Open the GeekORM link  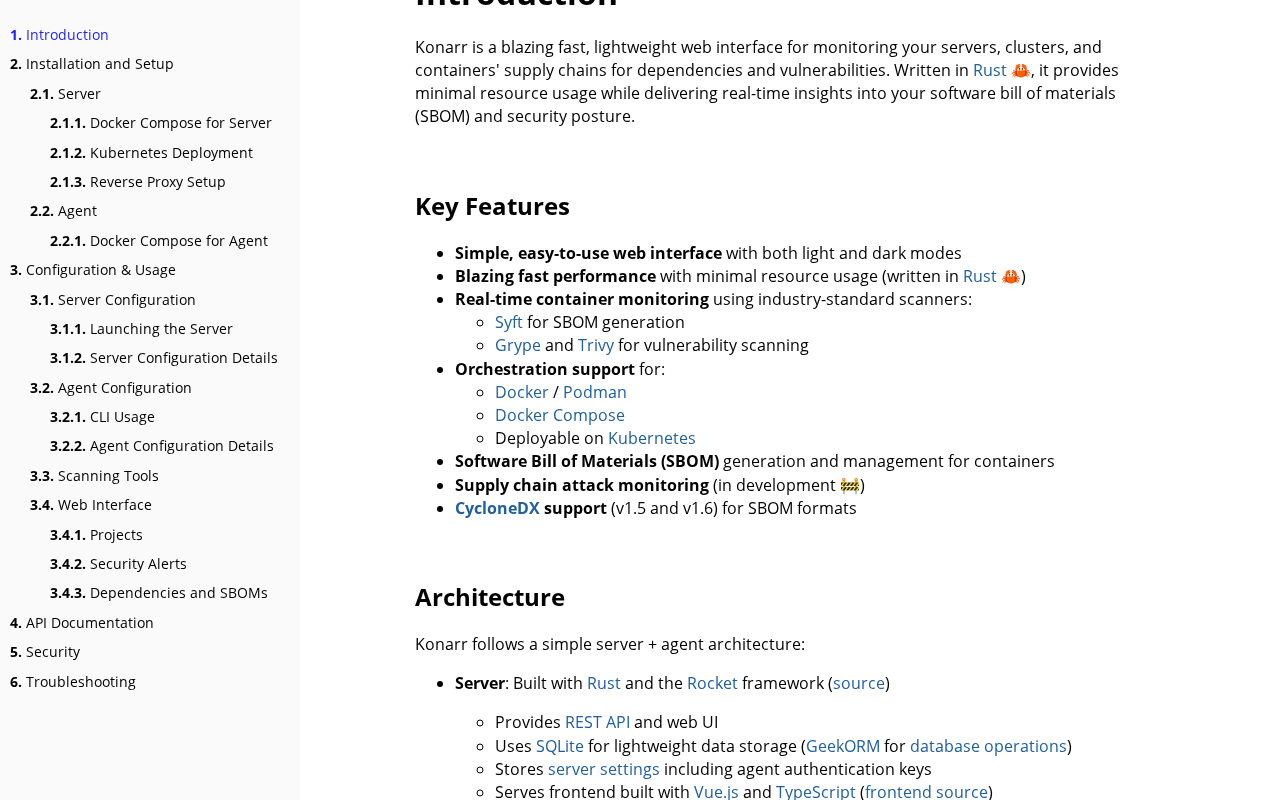tap(842, 746)
